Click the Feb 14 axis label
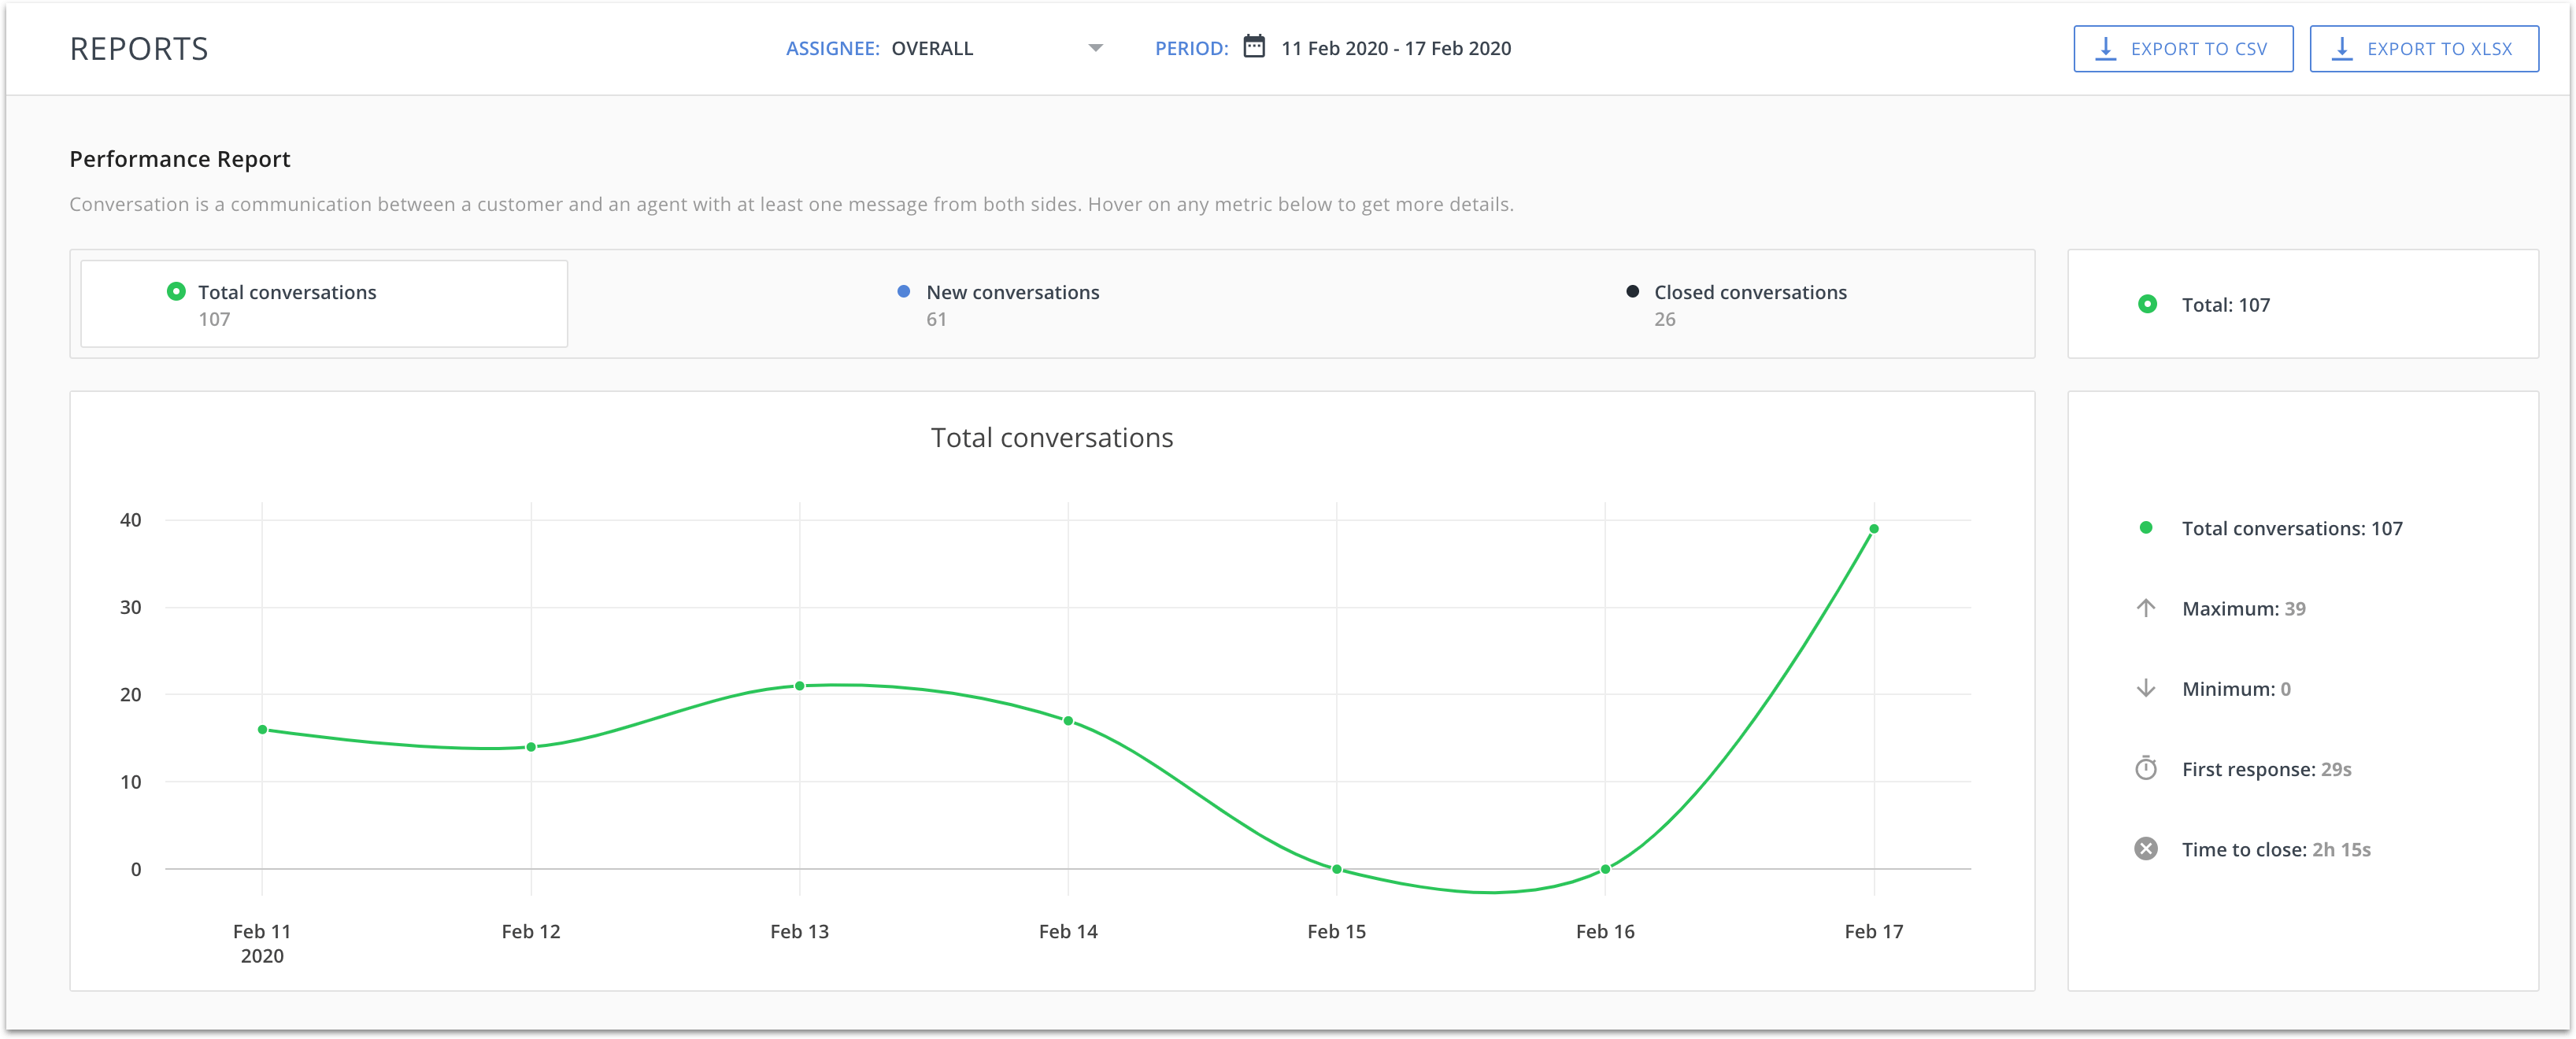Viewport: 2576px width, 1039px height. coord(1068,932)
